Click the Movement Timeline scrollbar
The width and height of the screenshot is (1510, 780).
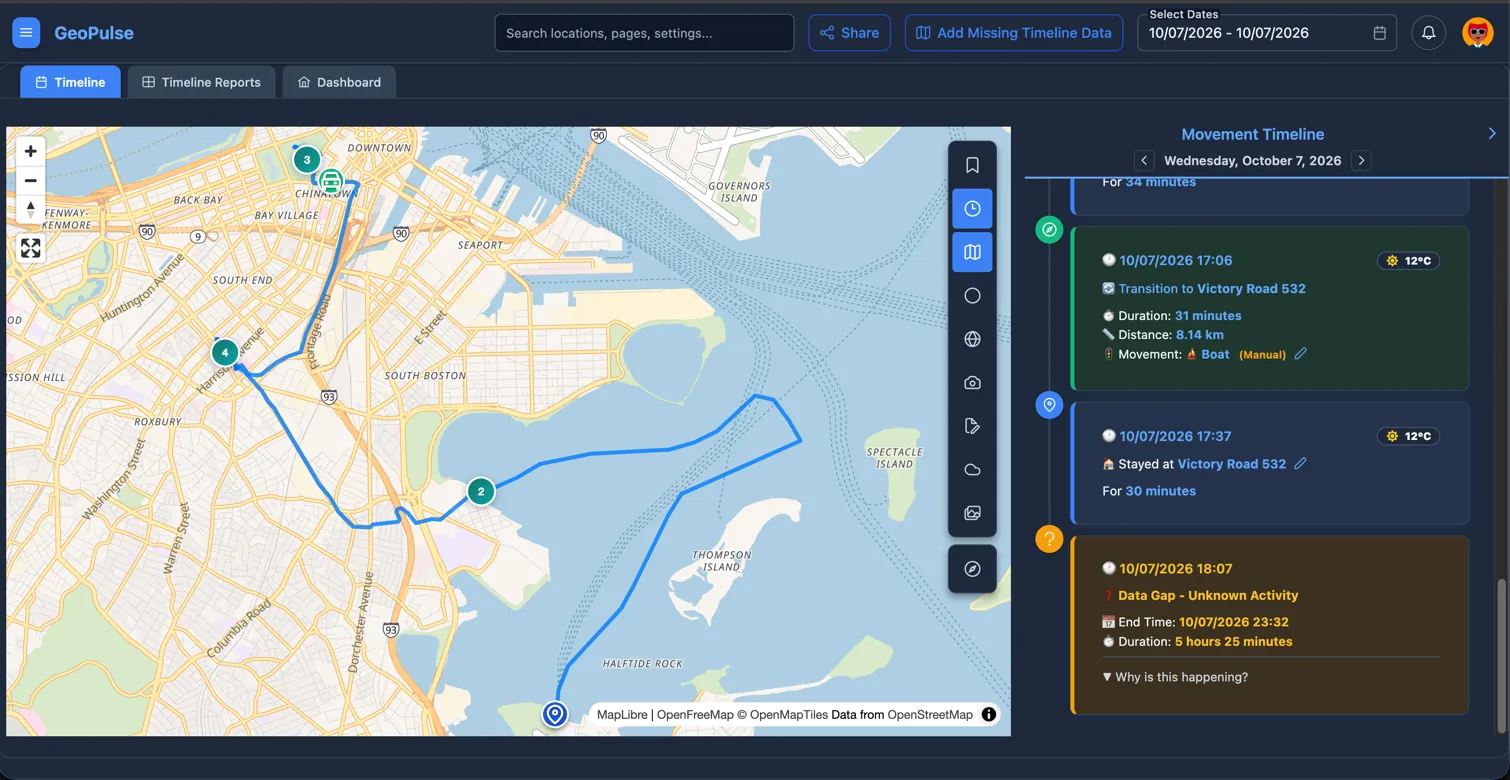click(1500, 655)
